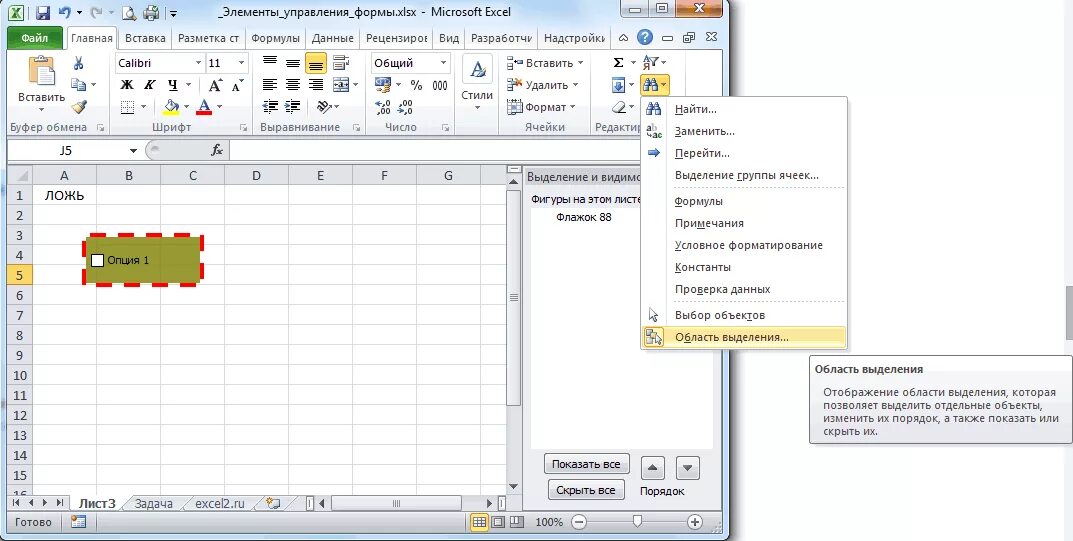This screenshot has height=541, width=1073.
Task: Switch to Normal view in status bar
Action: coord(479,522)
